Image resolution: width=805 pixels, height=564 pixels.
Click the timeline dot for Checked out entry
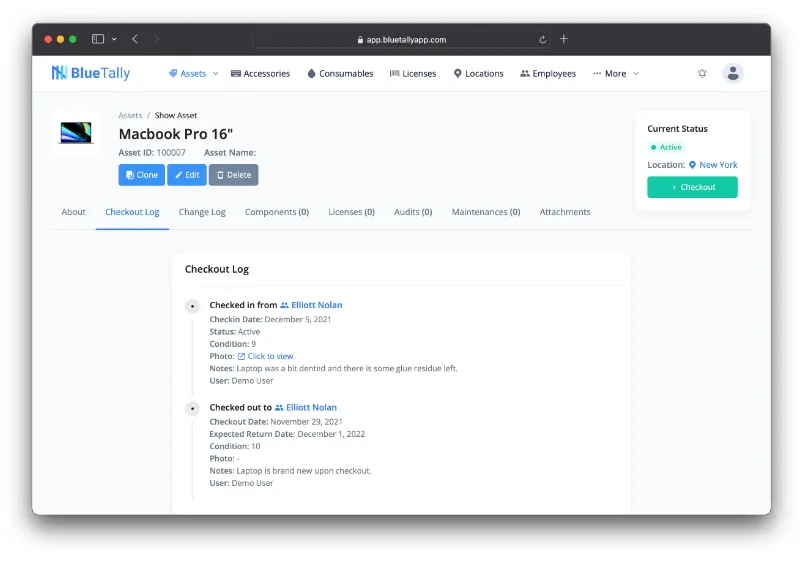(193, 409)
